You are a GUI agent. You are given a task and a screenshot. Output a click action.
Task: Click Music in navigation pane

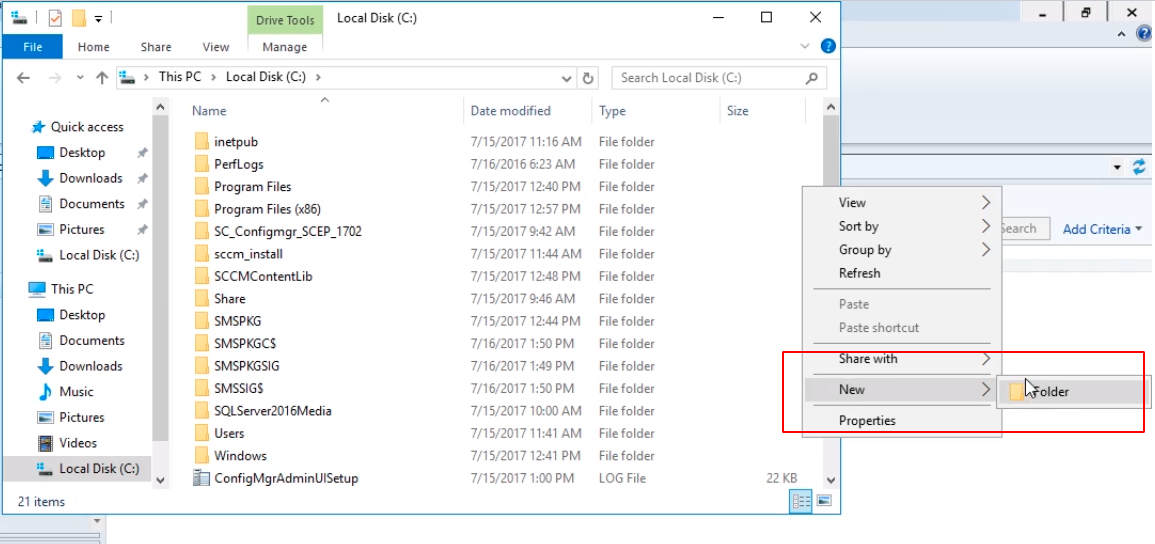[76, 392]
